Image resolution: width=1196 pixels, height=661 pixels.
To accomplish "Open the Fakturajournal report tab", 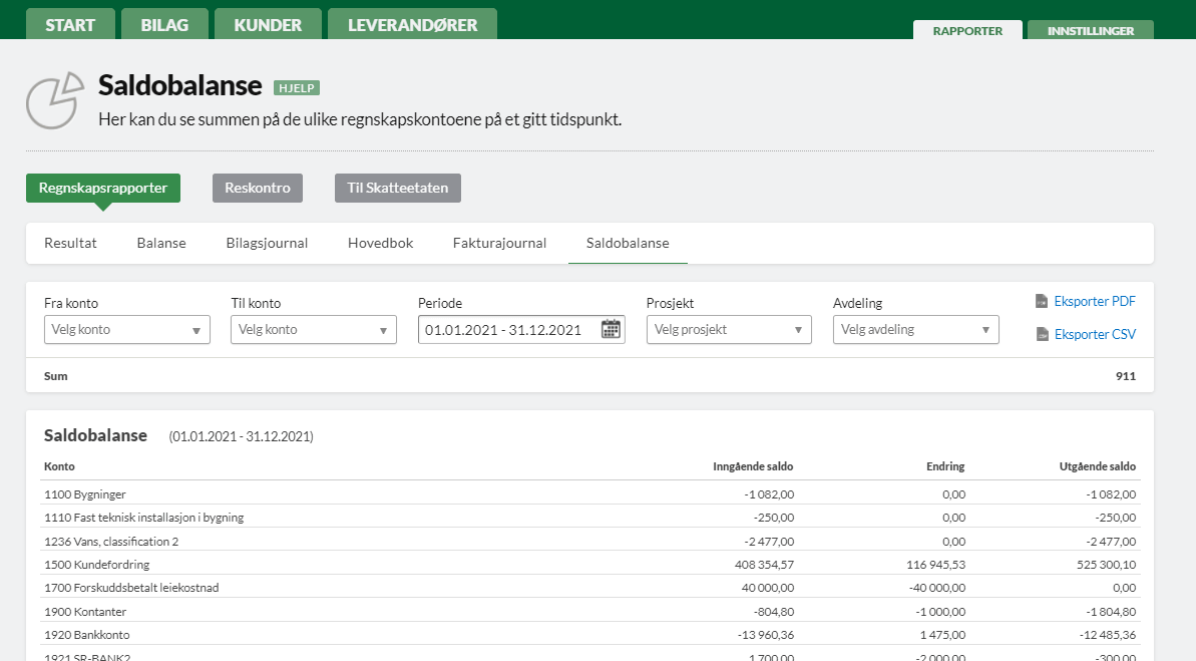I will pos(500,243).
